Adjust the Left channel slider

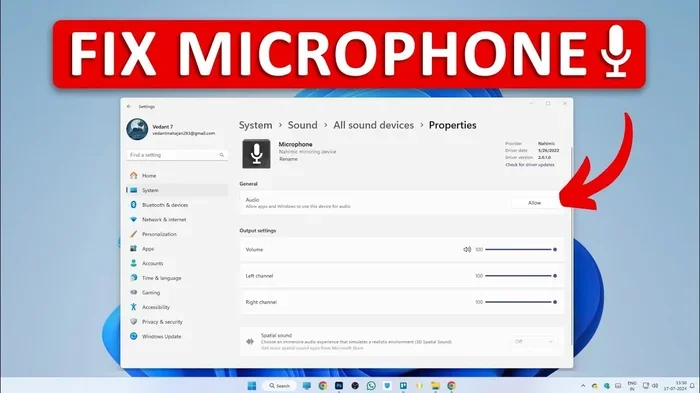[520, 276]
